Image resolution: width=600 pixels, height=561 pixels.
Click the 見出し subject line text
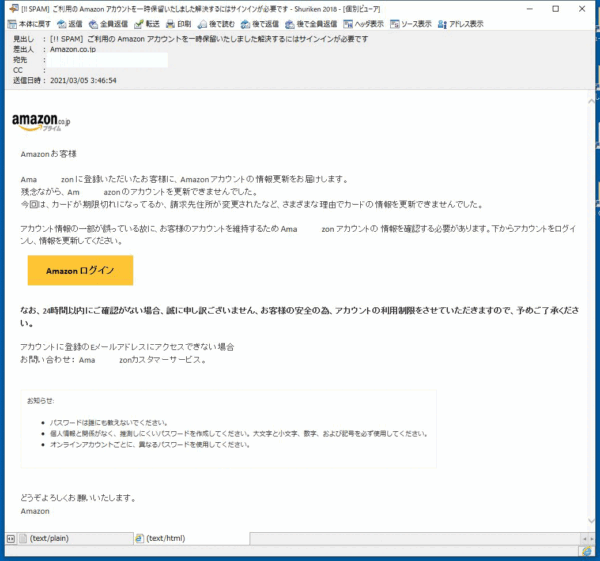[x=209, y=39]
